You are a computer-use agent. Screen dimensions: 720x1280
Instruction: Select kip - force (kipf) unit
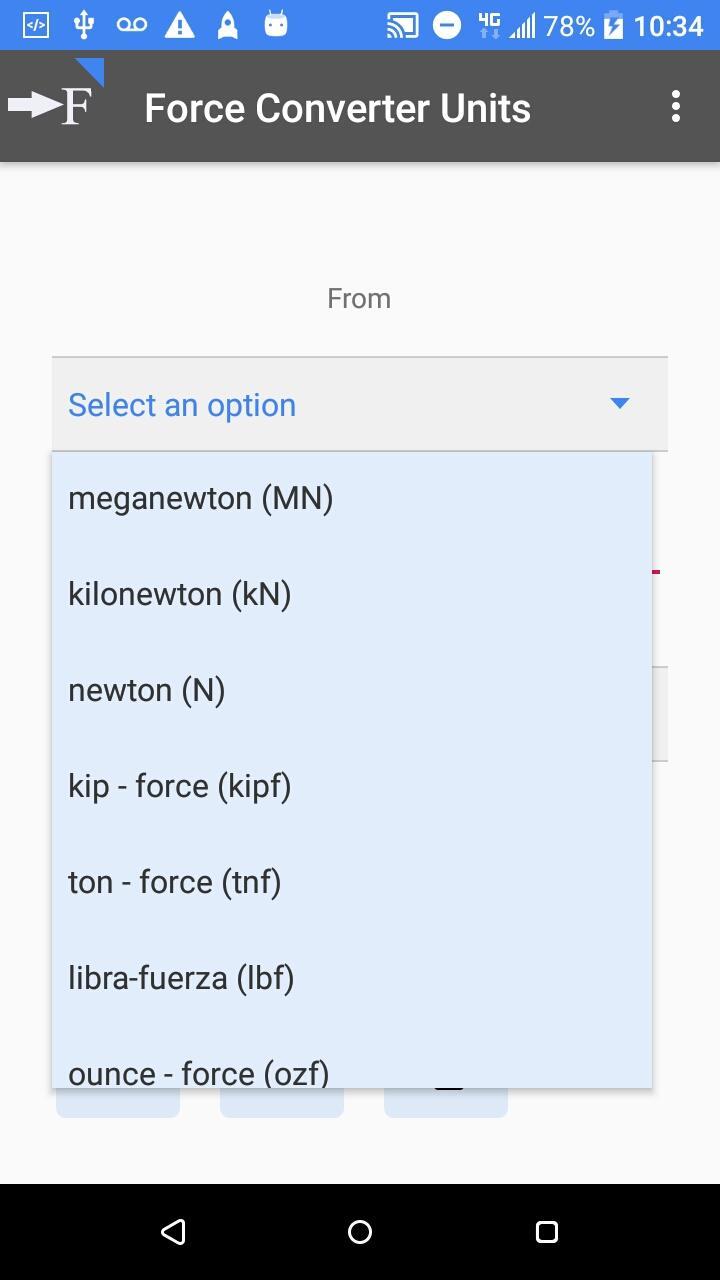(x=180, y=786)
